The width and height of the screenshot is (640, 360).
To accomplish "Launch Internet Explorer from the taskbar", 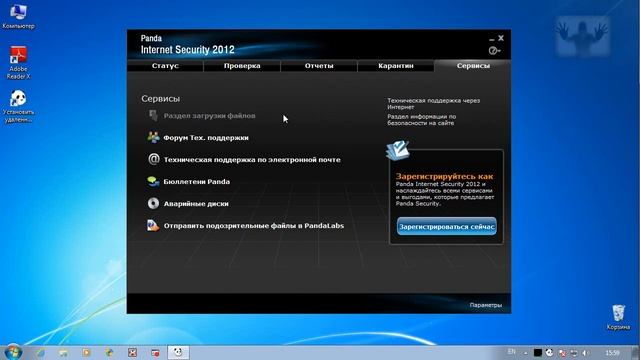I will 40,353.
